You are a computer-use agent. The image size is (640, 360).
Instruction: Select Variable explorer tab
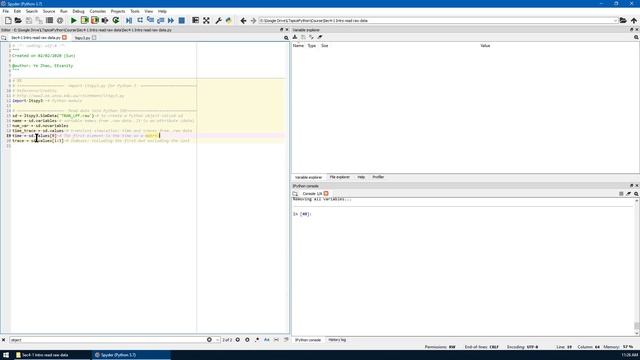[x=309, y=177]
